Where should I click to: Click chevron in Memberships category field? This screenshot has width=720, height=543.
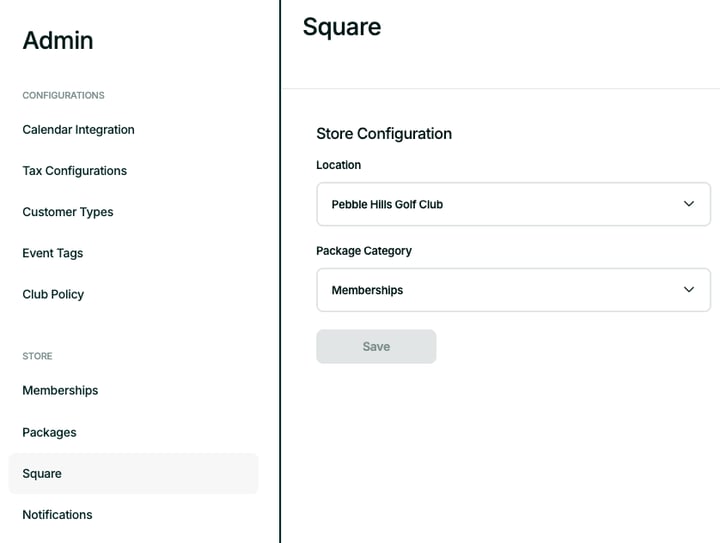689,290
